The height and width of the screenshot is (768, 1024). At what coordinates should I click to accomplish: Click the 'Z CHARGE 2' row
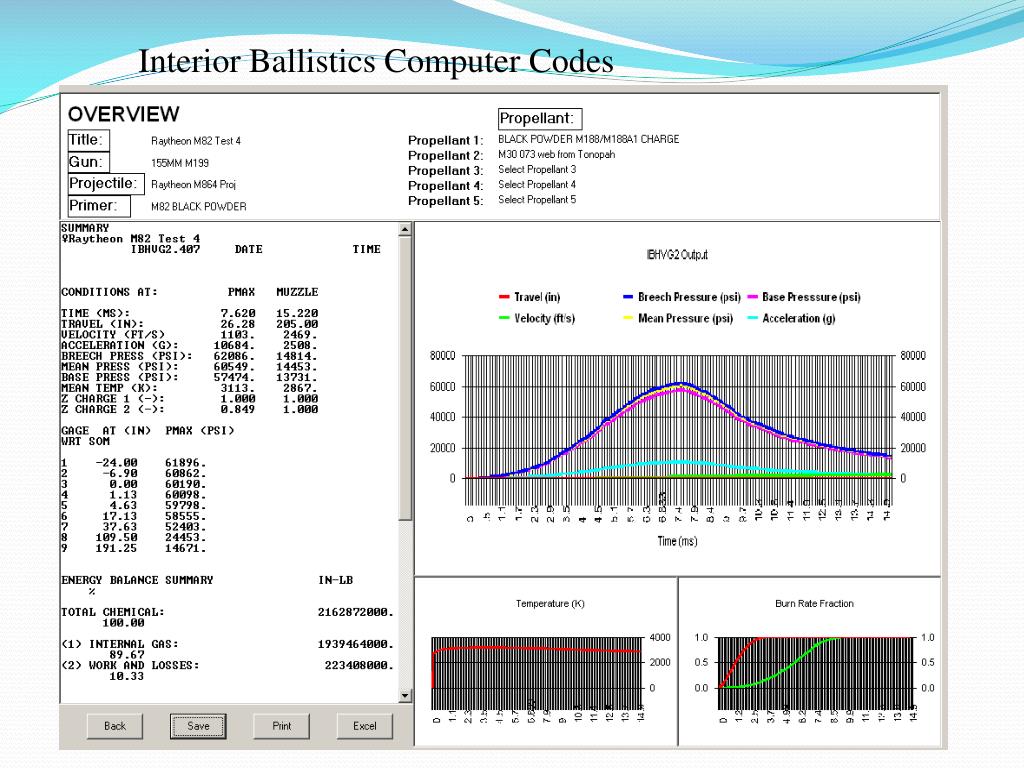(x=189, y=410)
